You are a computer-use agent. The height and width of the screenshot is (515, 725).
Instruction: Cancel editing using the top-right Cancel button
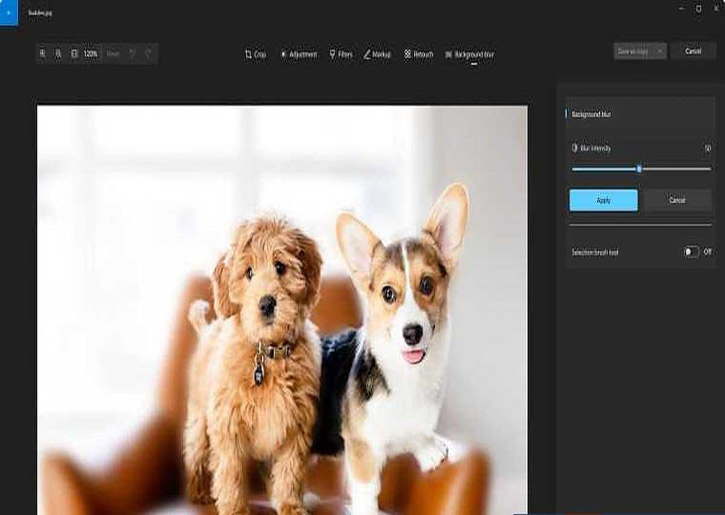[x=692, y=51]
